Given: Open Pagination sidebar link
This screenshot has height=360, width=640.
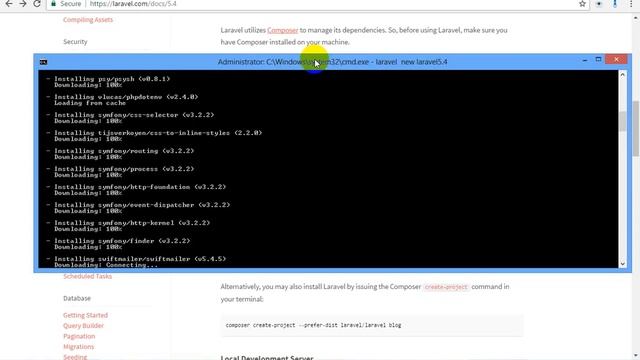Looking at the screenshot, I should 79,336.
